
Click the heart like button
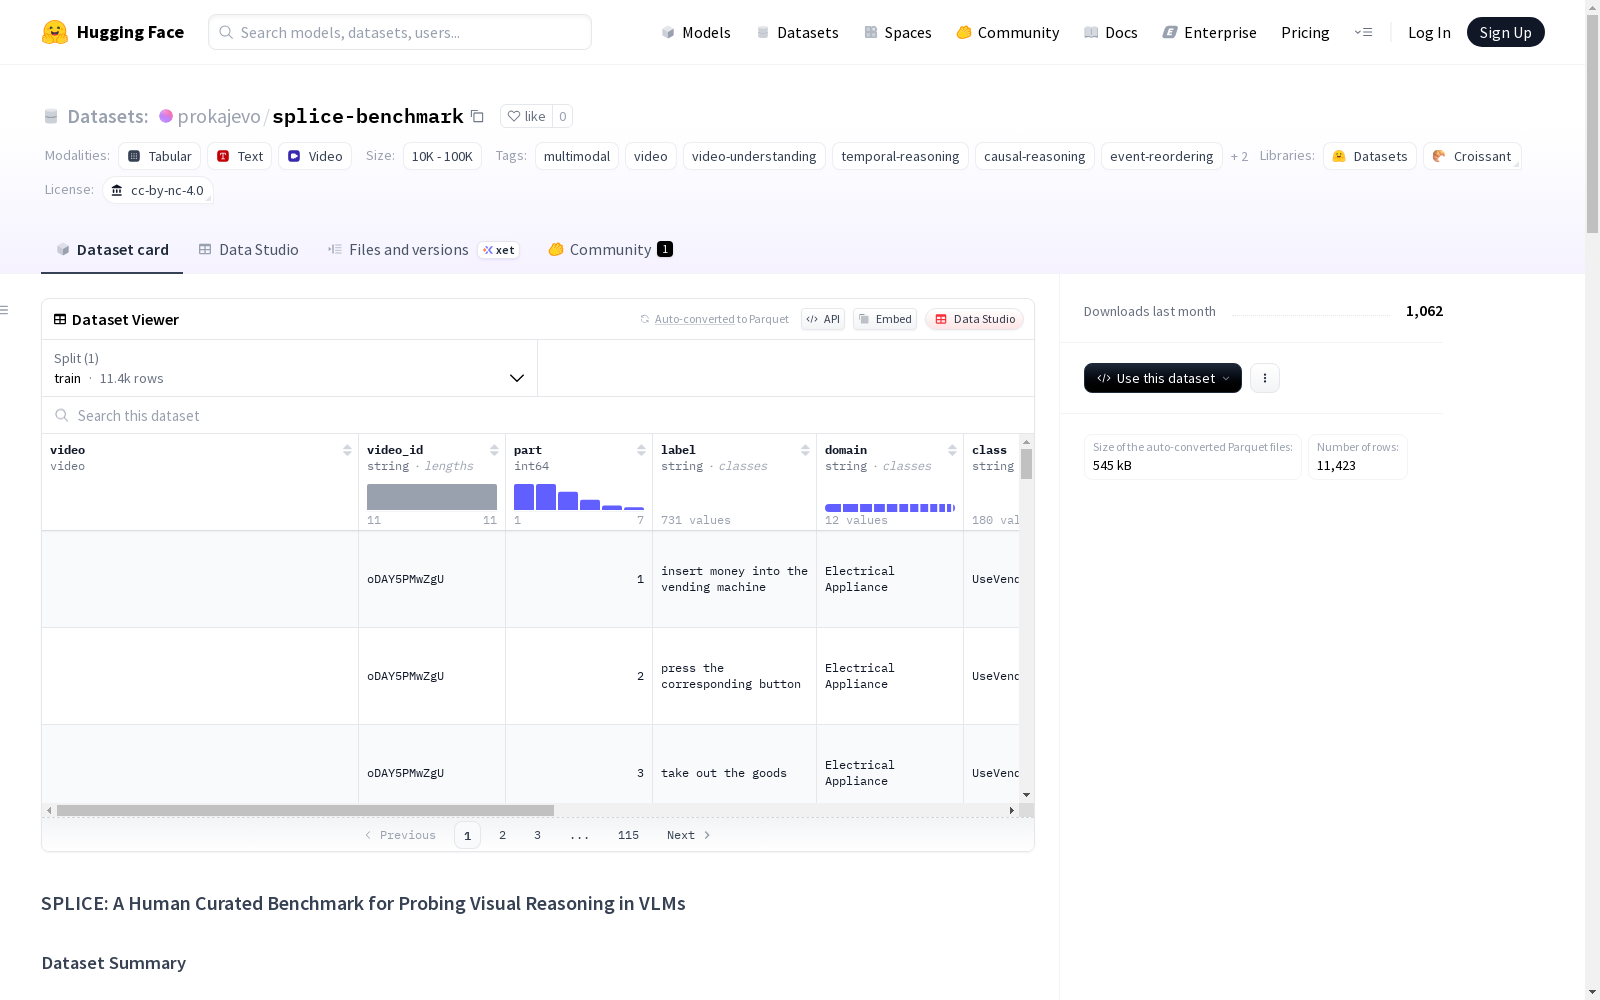(x=526, y=116)
